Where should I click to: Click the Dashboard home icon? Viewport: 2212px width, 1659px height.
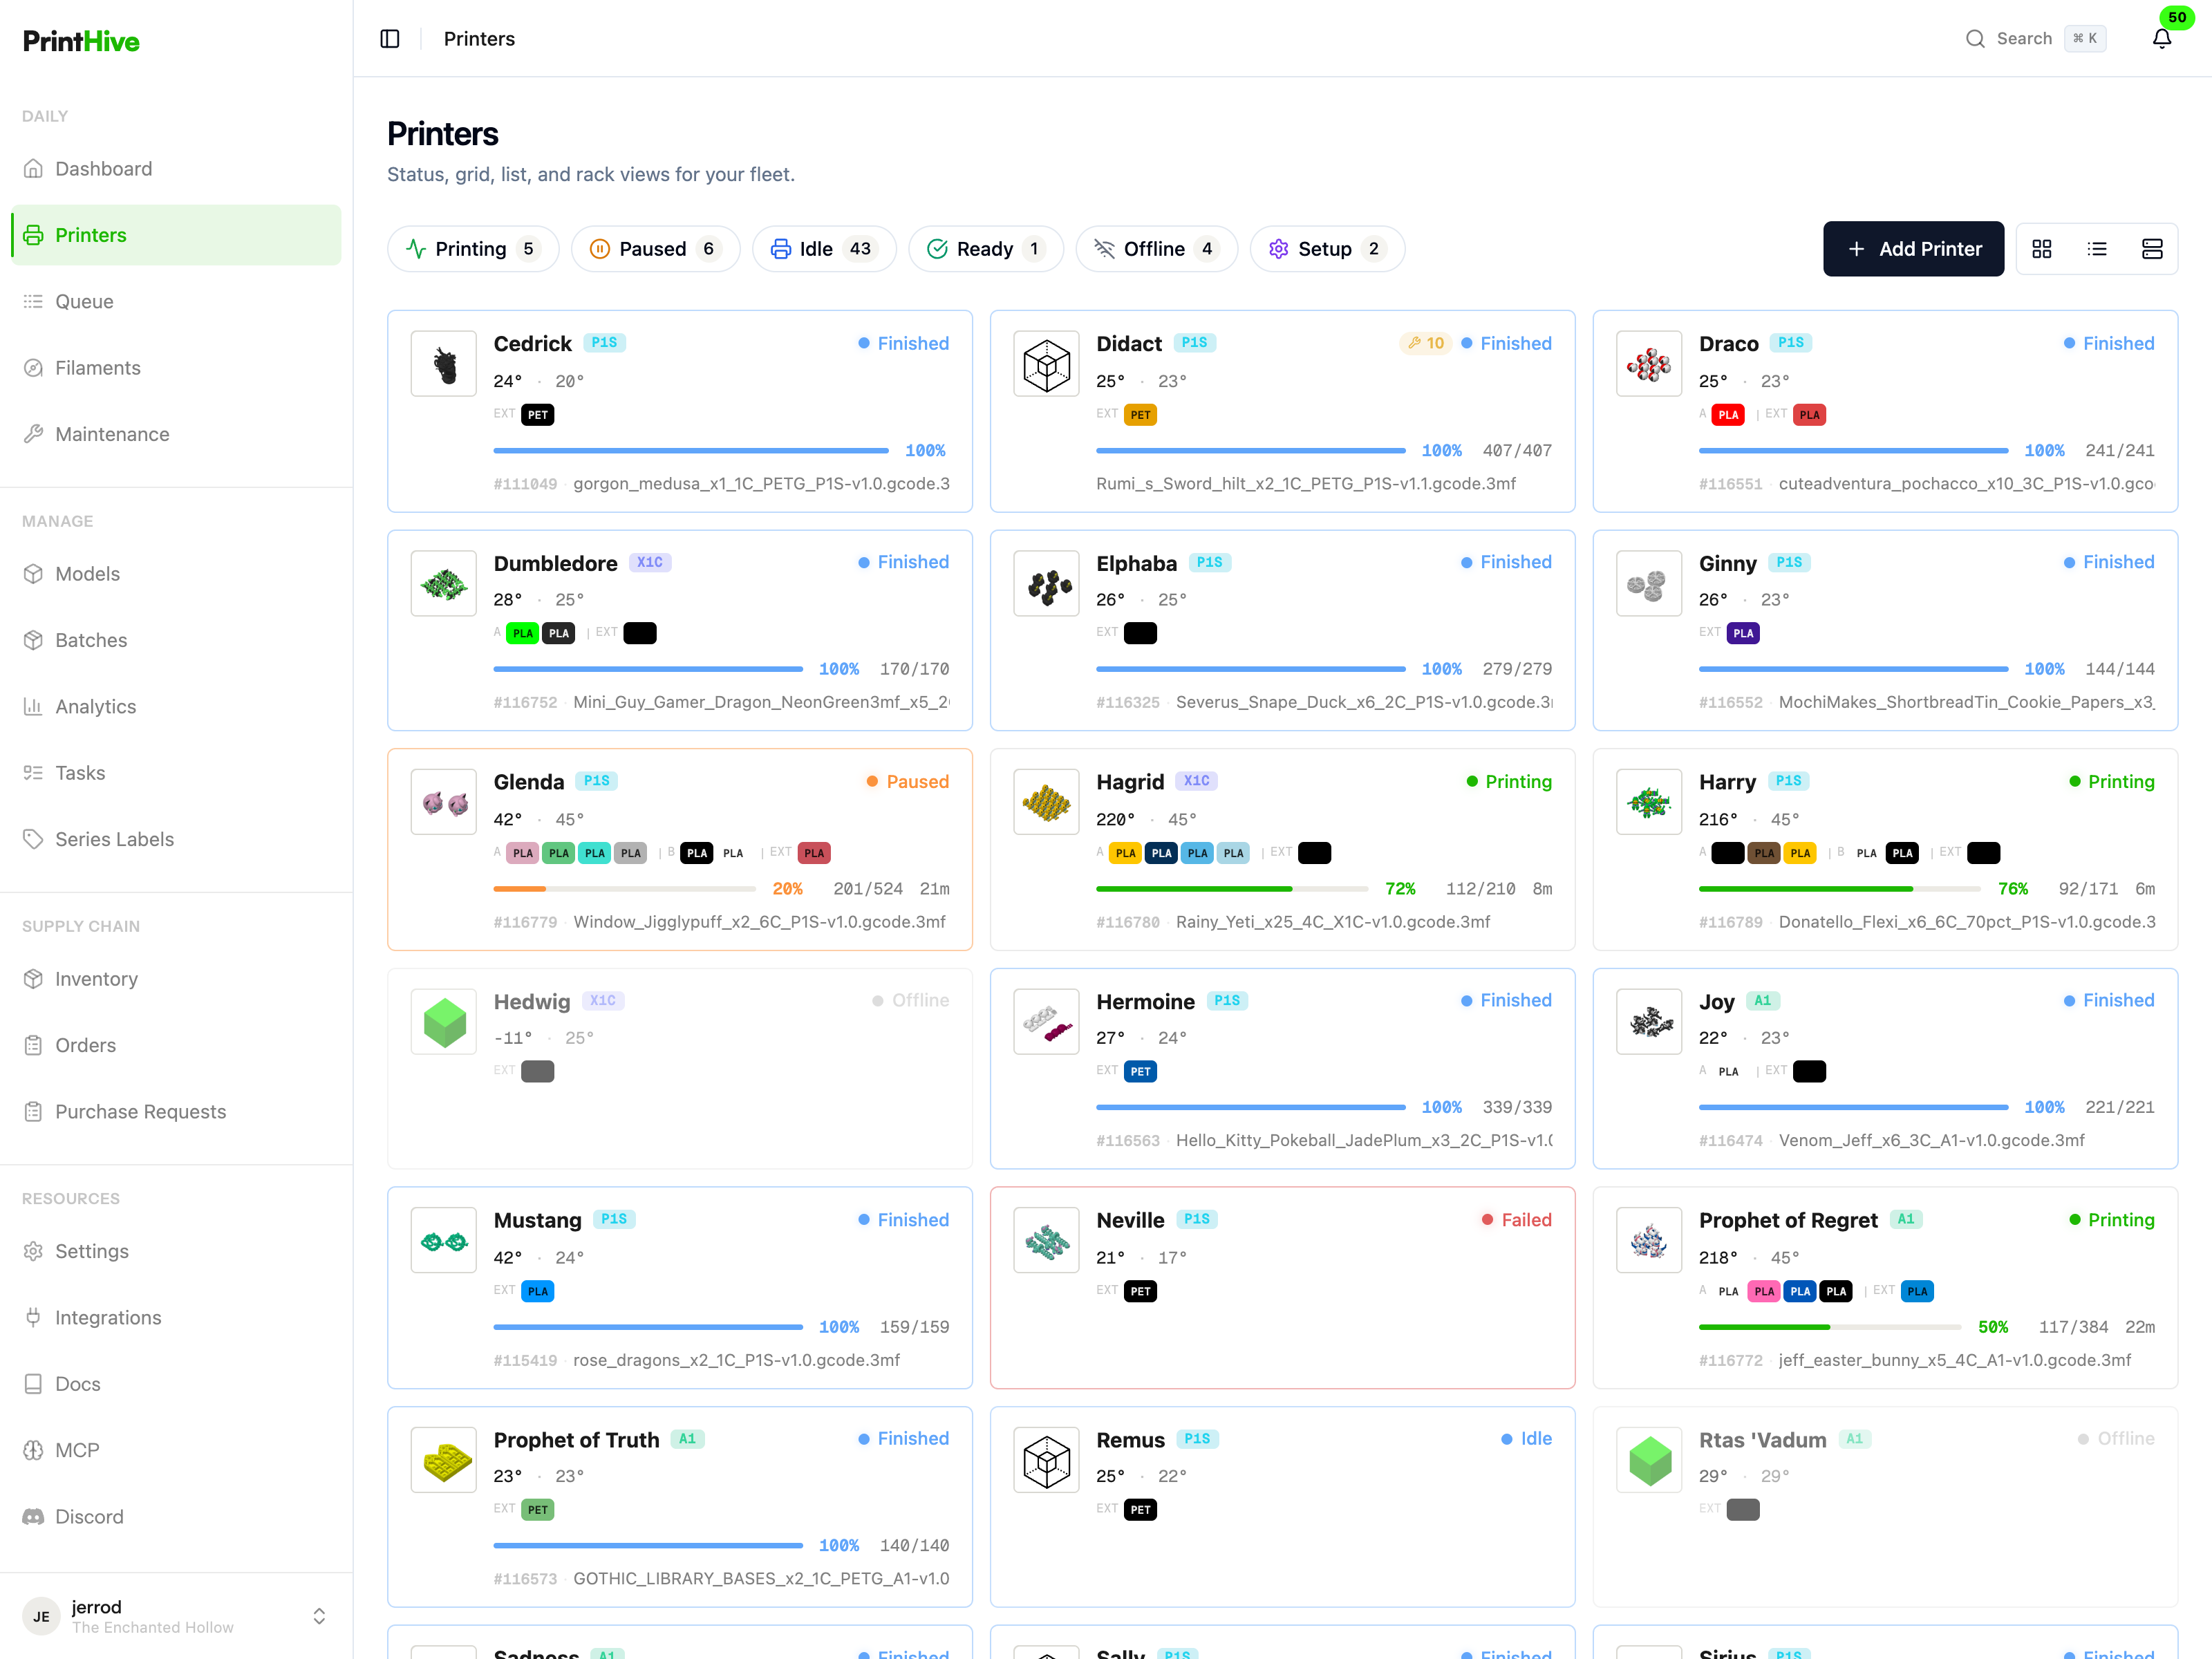coord(34,169)
